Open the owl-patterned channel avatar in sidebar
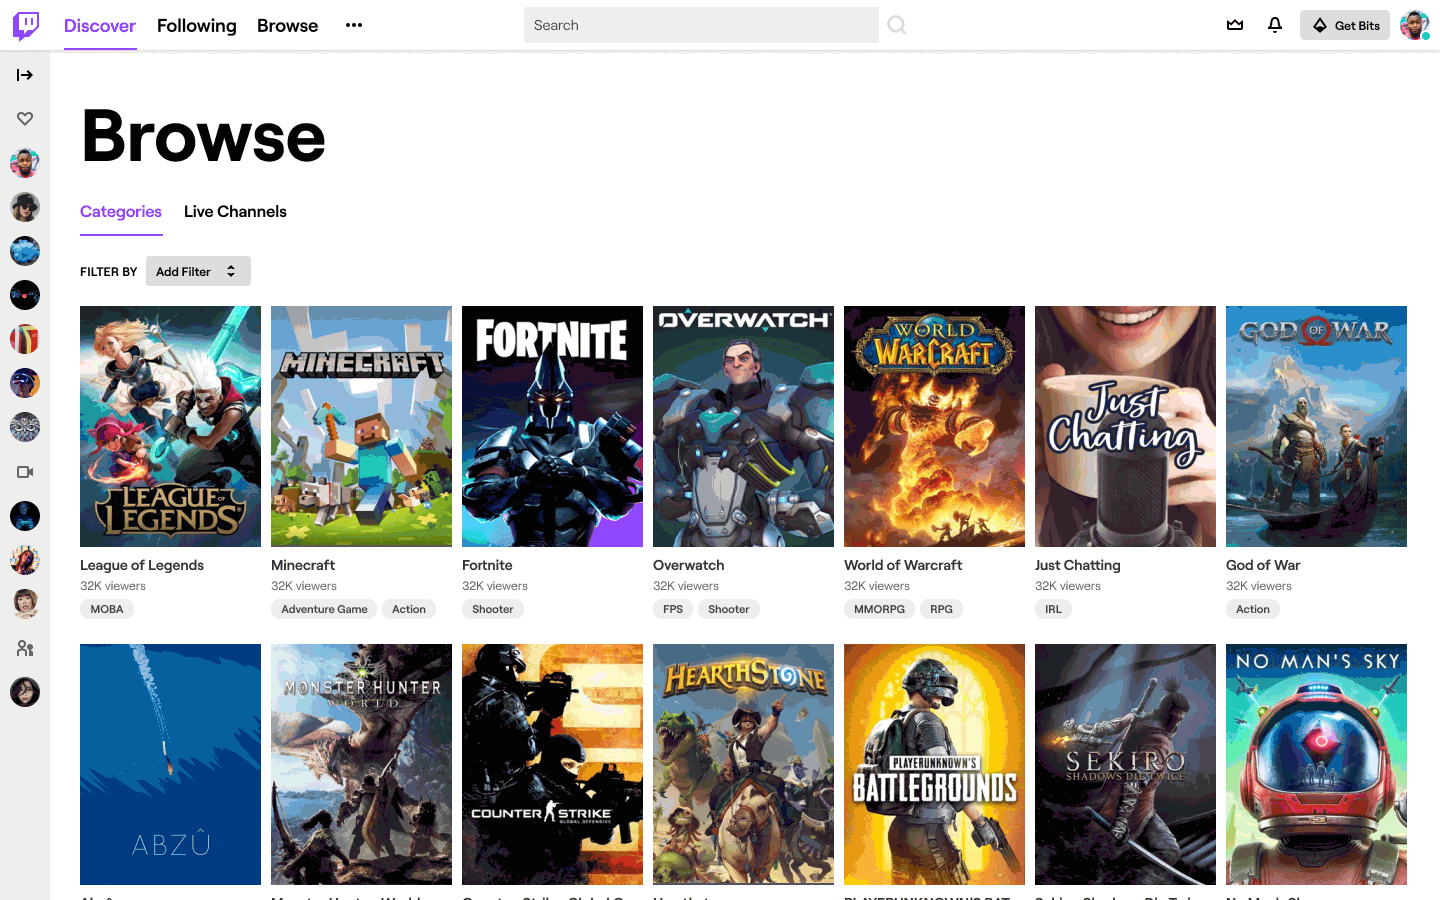Image resolution: width=1440 pixels, height=900 pixels. [x=25, y=427]
